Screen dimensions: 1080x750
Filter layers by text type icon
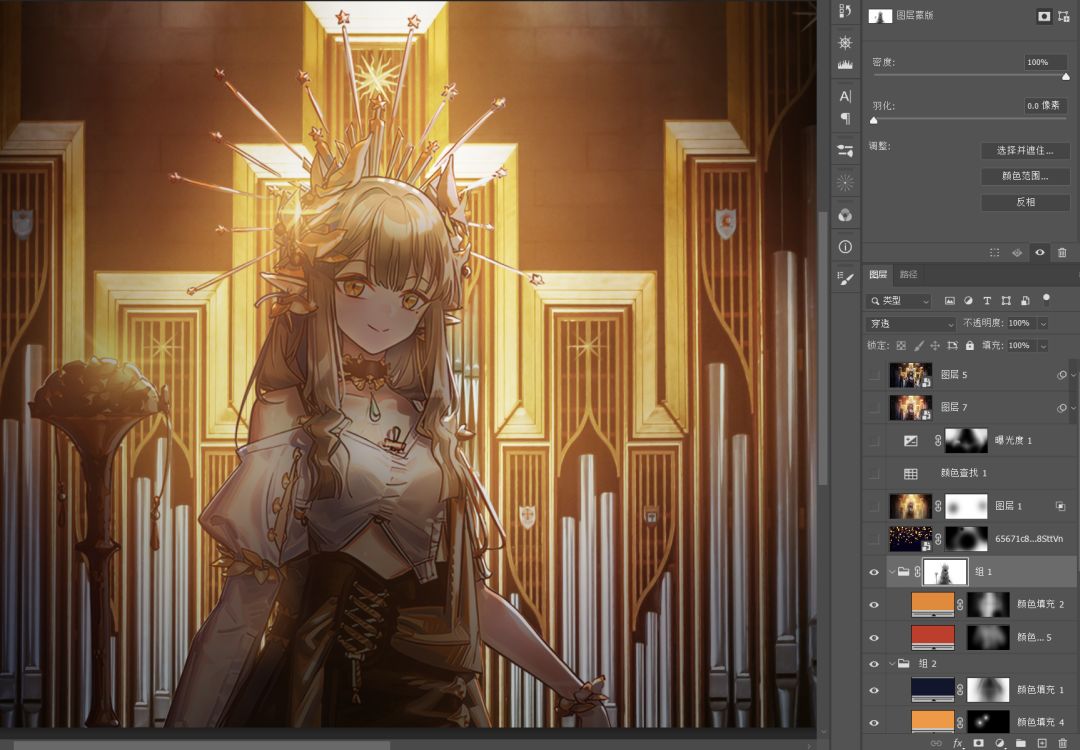pyautogui.click(x=987, y=301)
